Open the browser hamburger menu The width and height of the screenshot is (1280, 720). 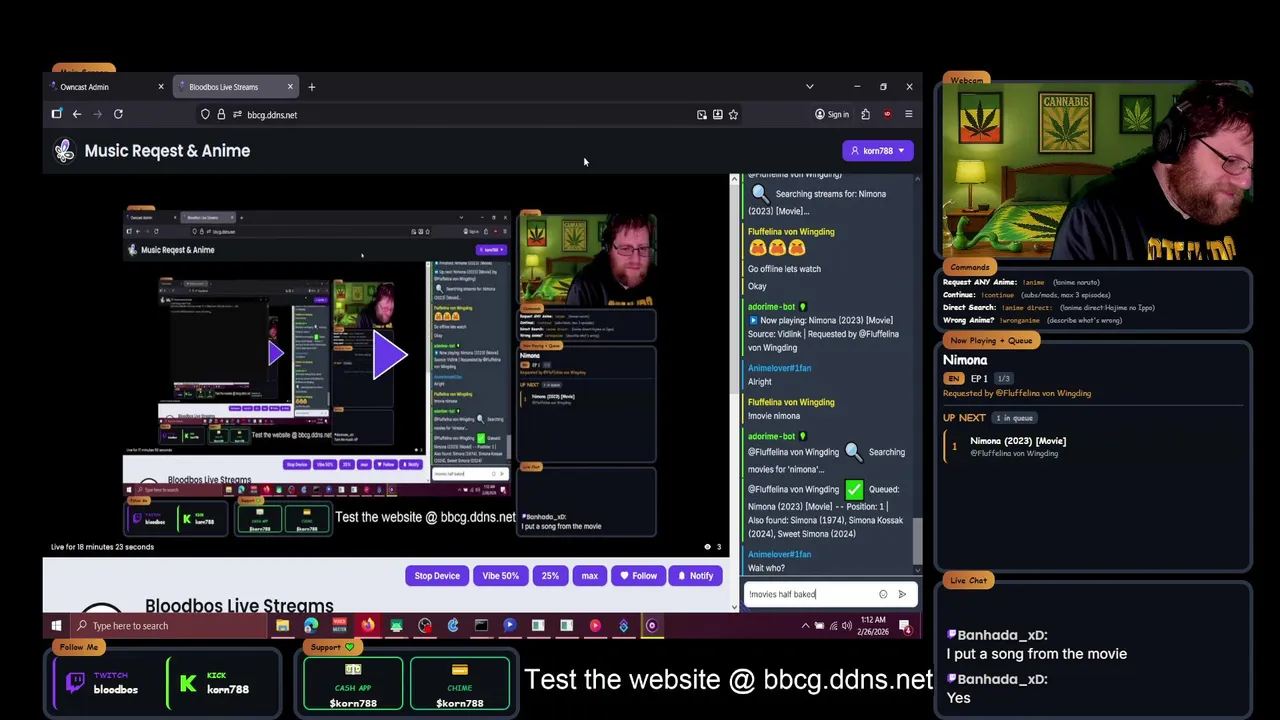pos(908,114)
